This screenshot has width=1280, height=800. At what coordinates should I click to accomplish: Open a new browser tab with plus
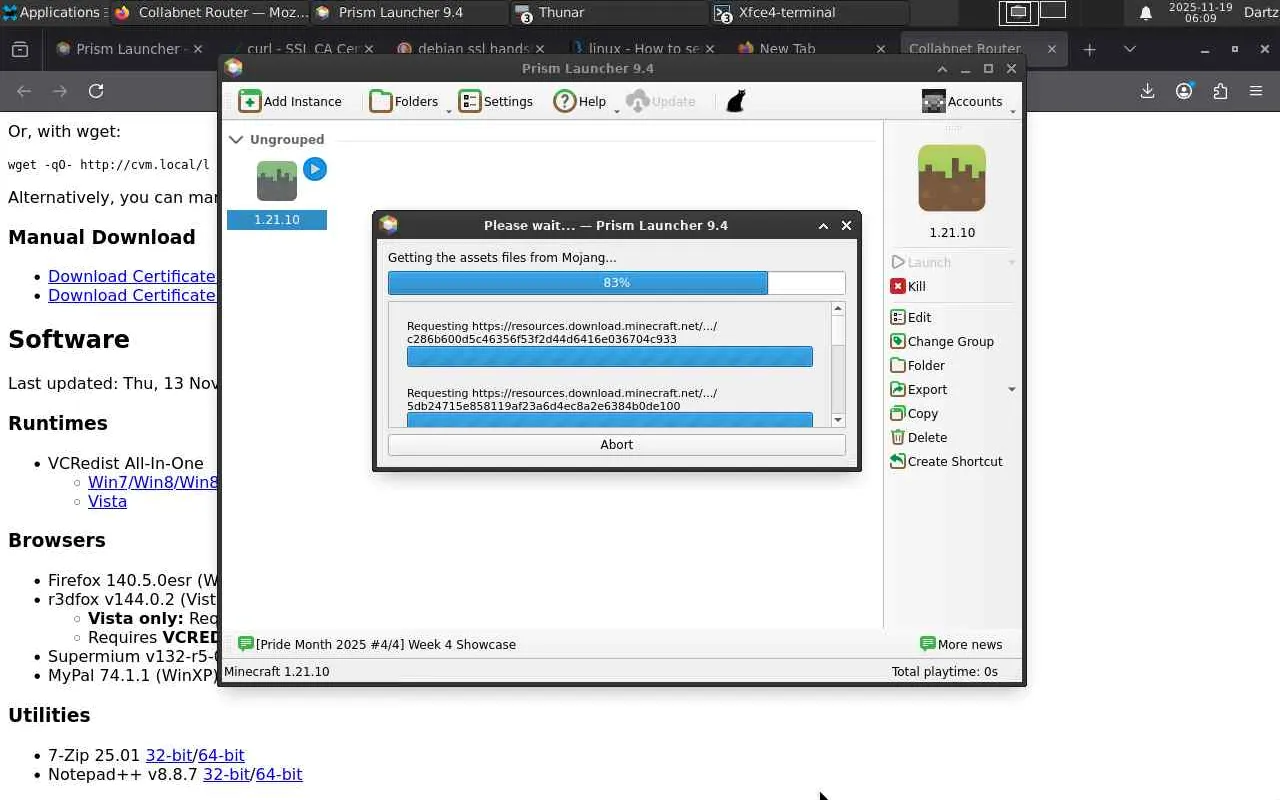1090,49
